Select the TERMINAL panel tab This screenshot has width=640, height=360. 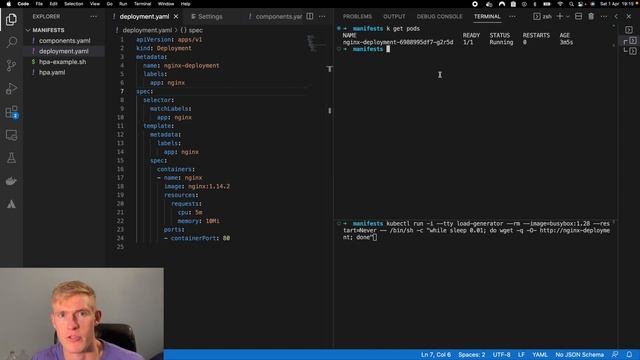click(x=487, y=16)
